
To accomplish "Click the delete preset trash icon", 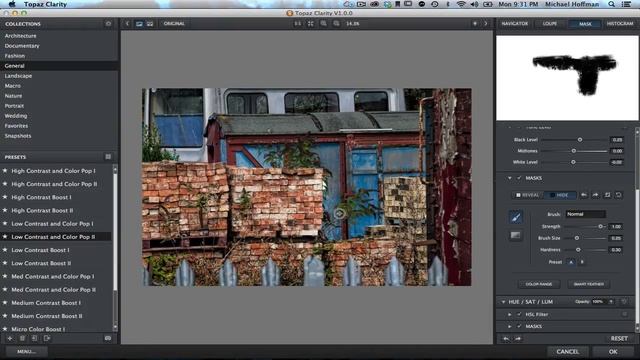I will click(22, 338).
